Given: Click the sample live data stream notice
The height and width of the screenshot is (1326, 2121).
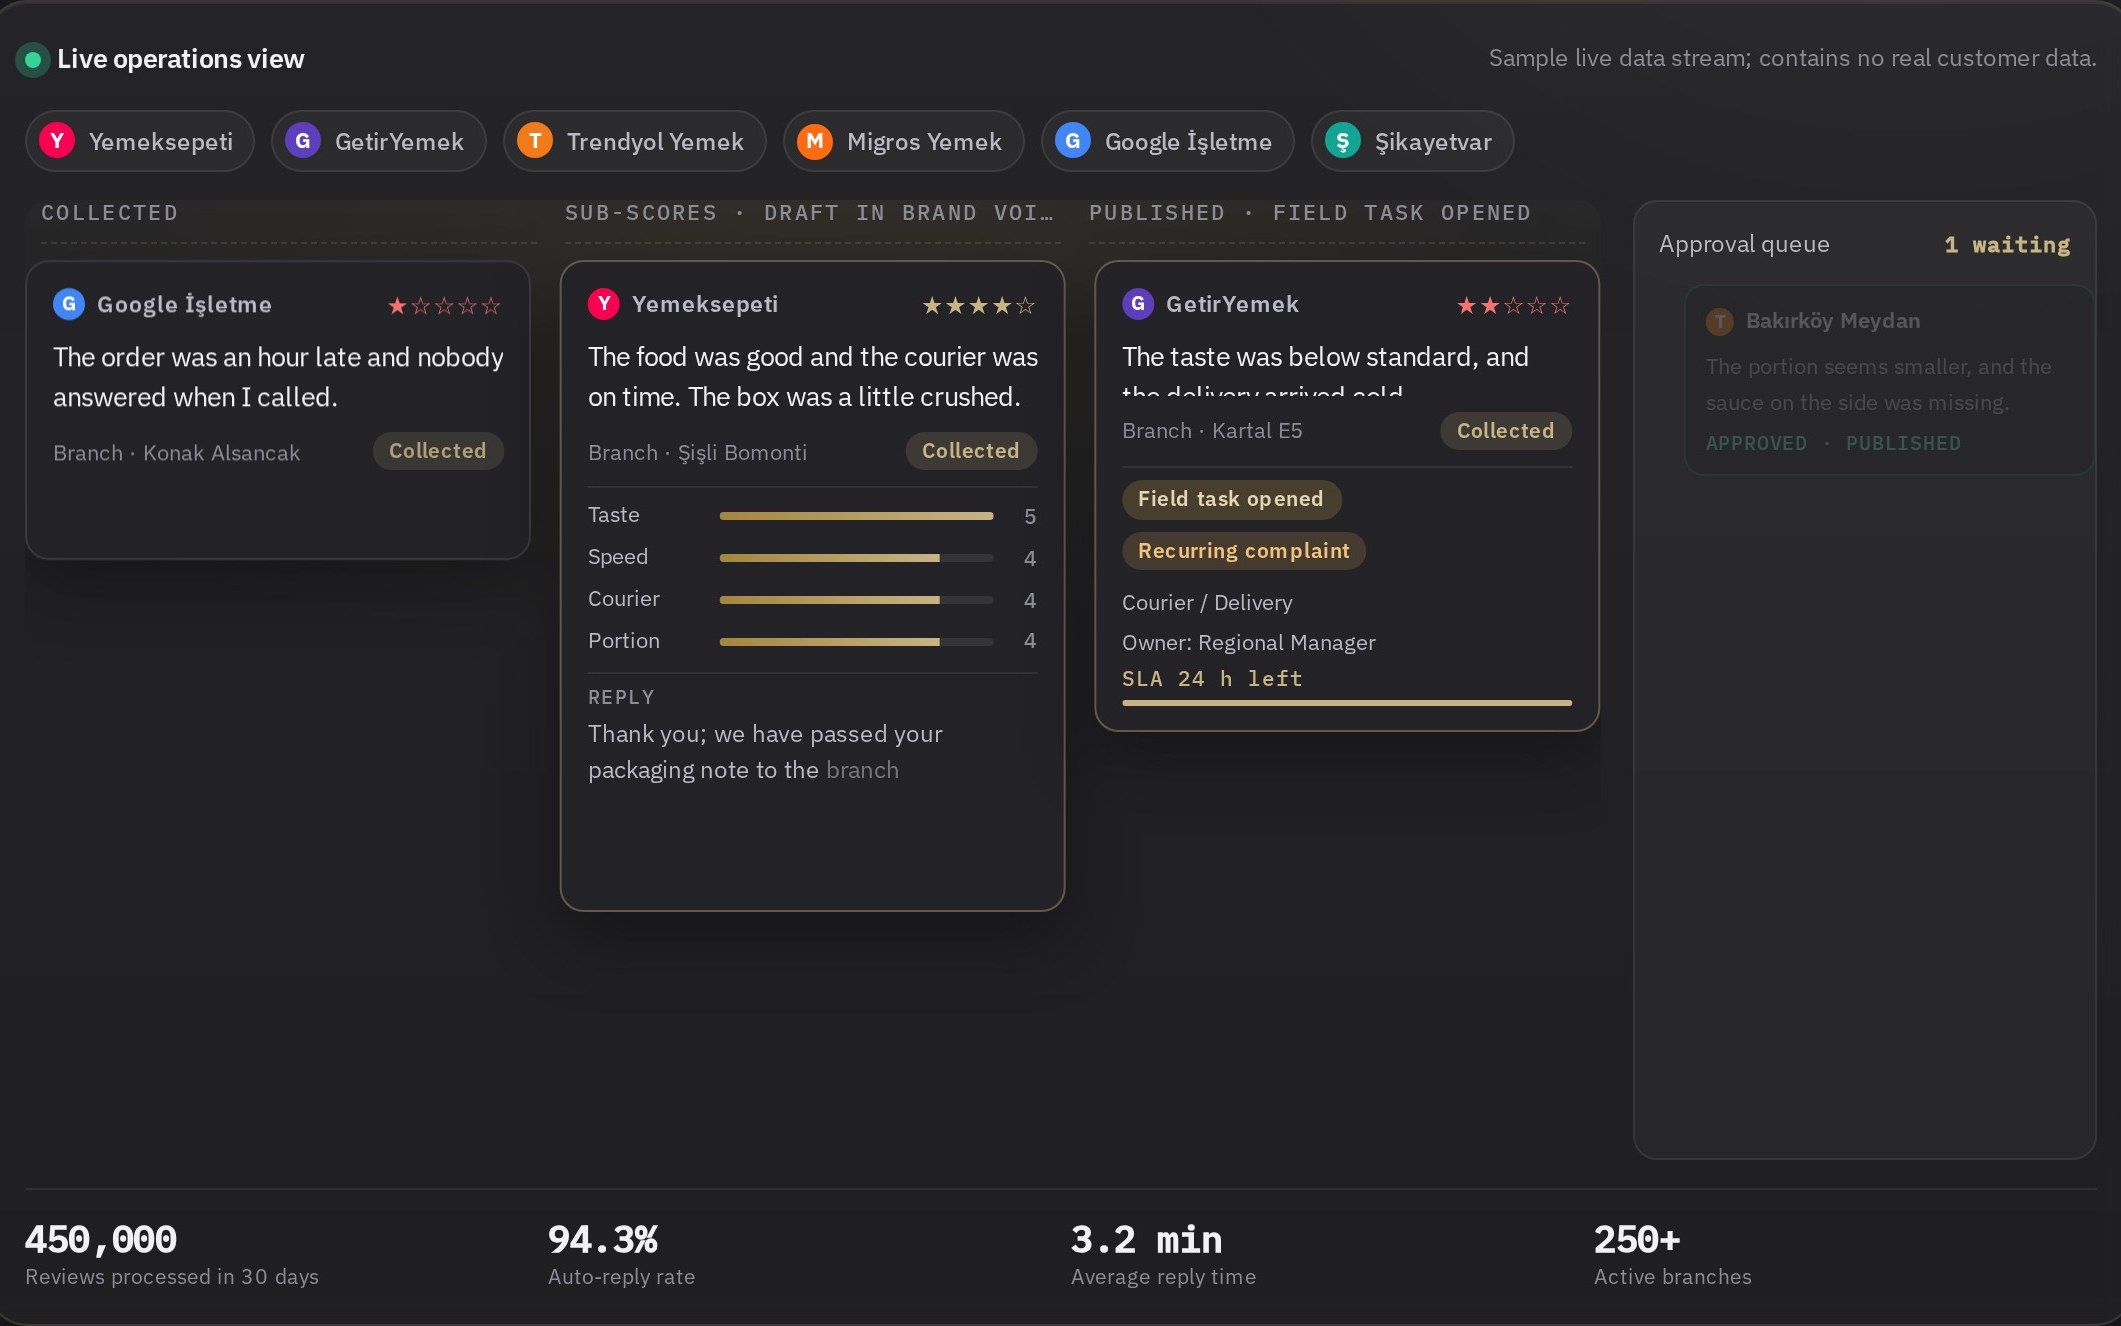Looking at the screenshot, I should pos(1792,58).
